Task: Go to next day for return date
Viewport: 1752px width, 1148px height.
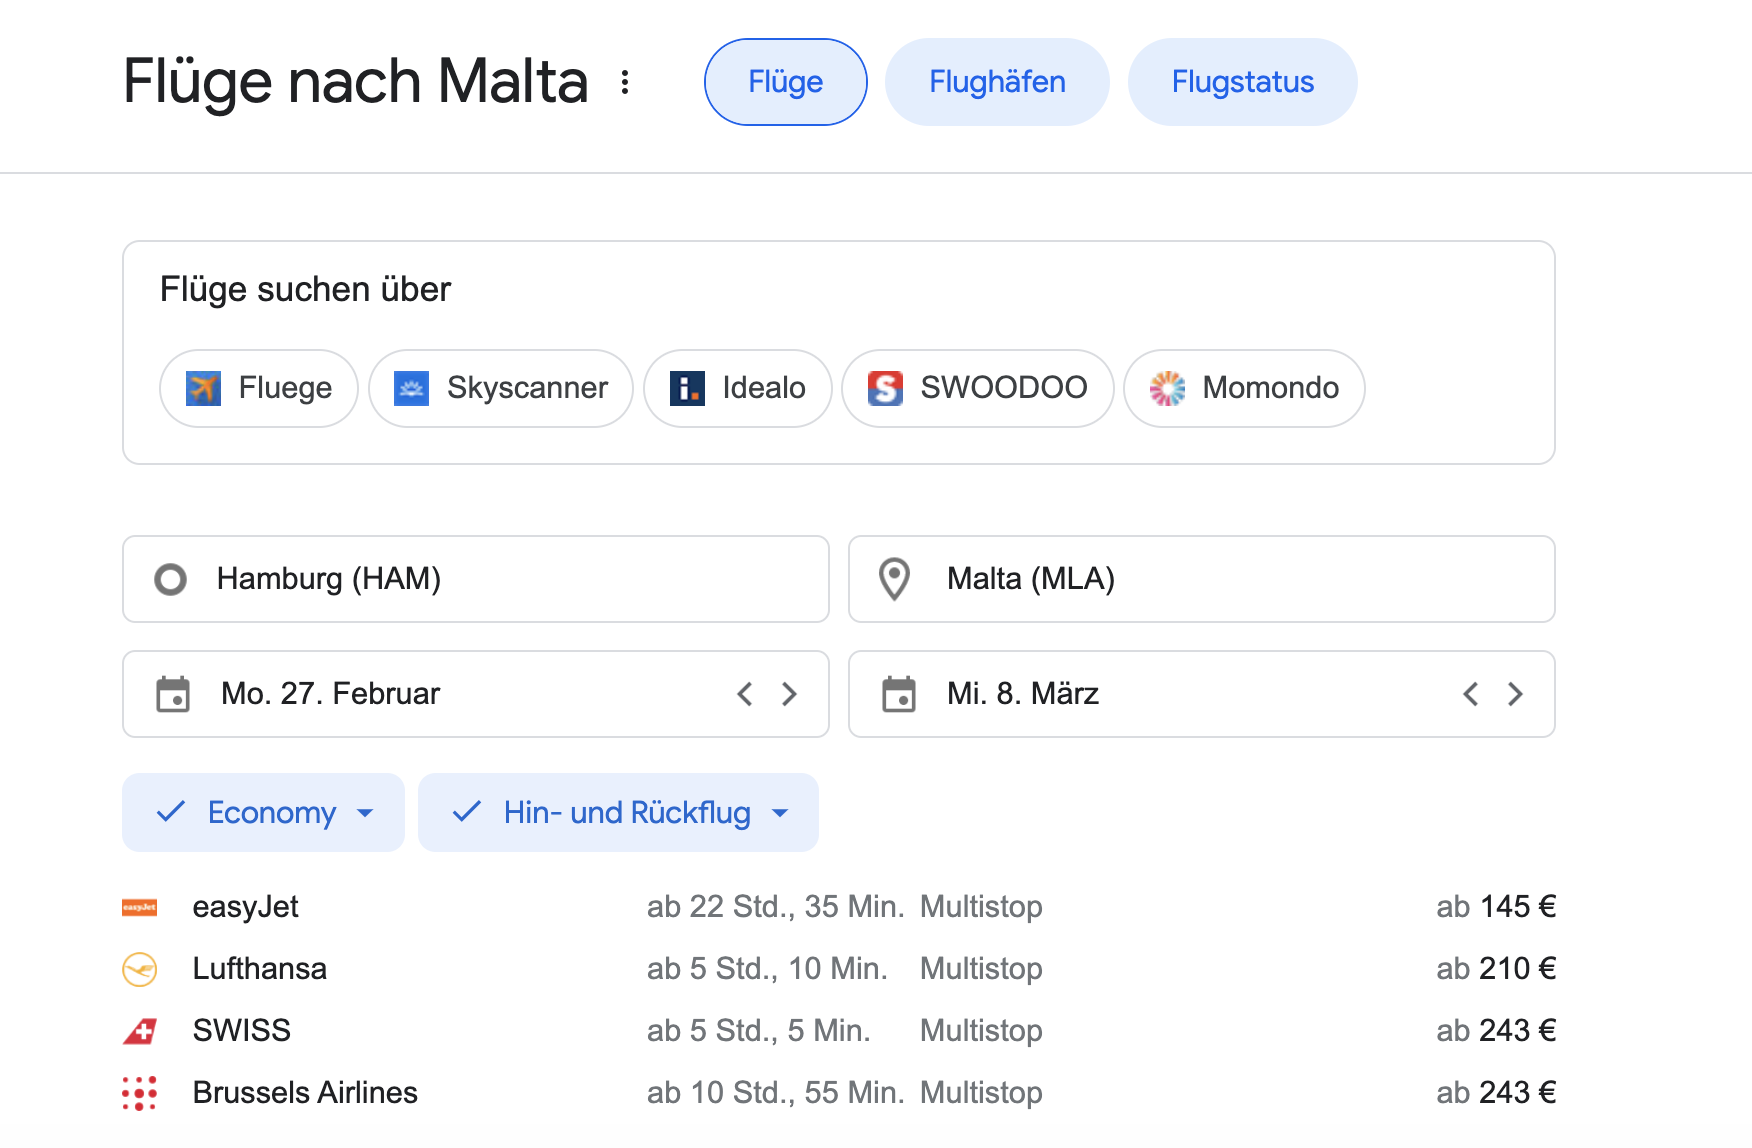Action: click(x=1515, y=694)
